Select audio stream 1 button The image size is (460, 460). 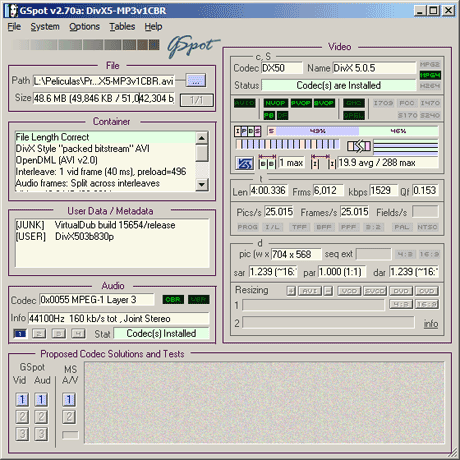(x=20, y=333)
